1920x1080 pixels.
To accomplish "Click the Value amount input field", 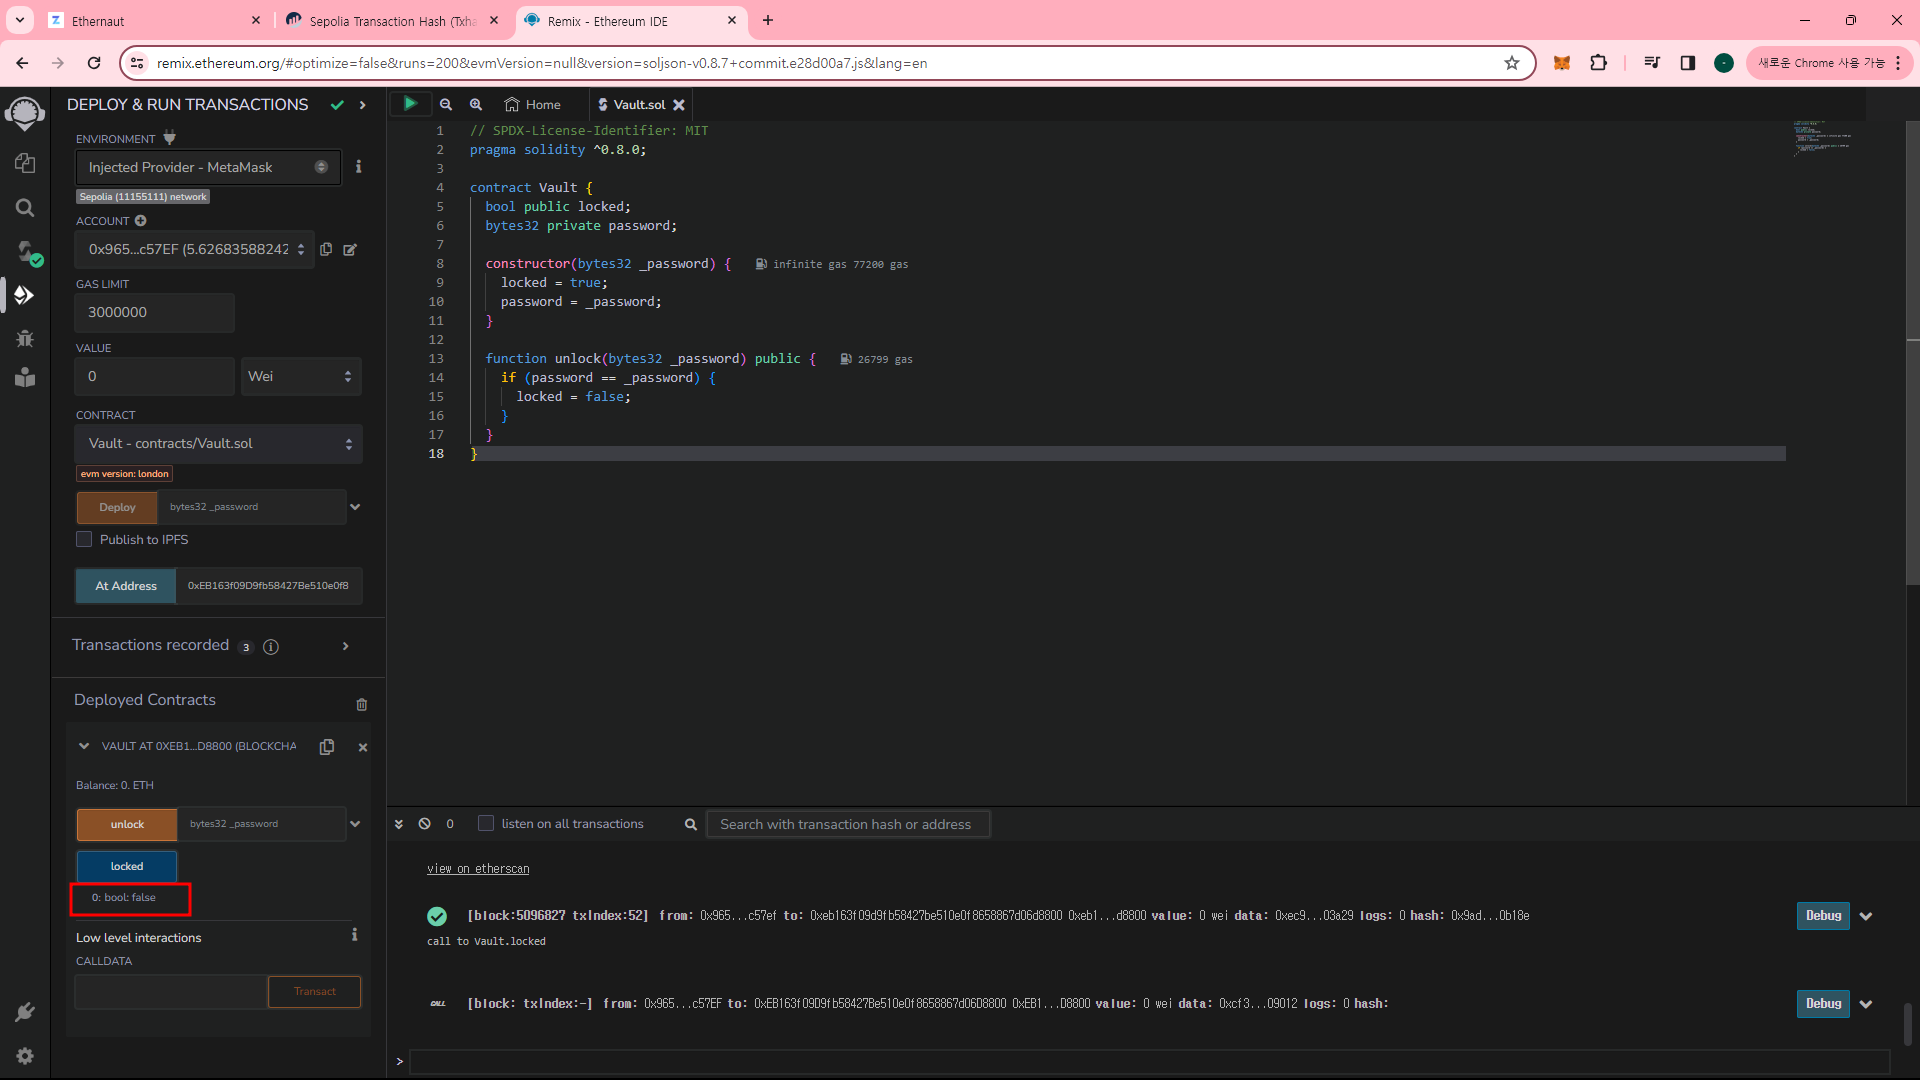I will (155, 376).
